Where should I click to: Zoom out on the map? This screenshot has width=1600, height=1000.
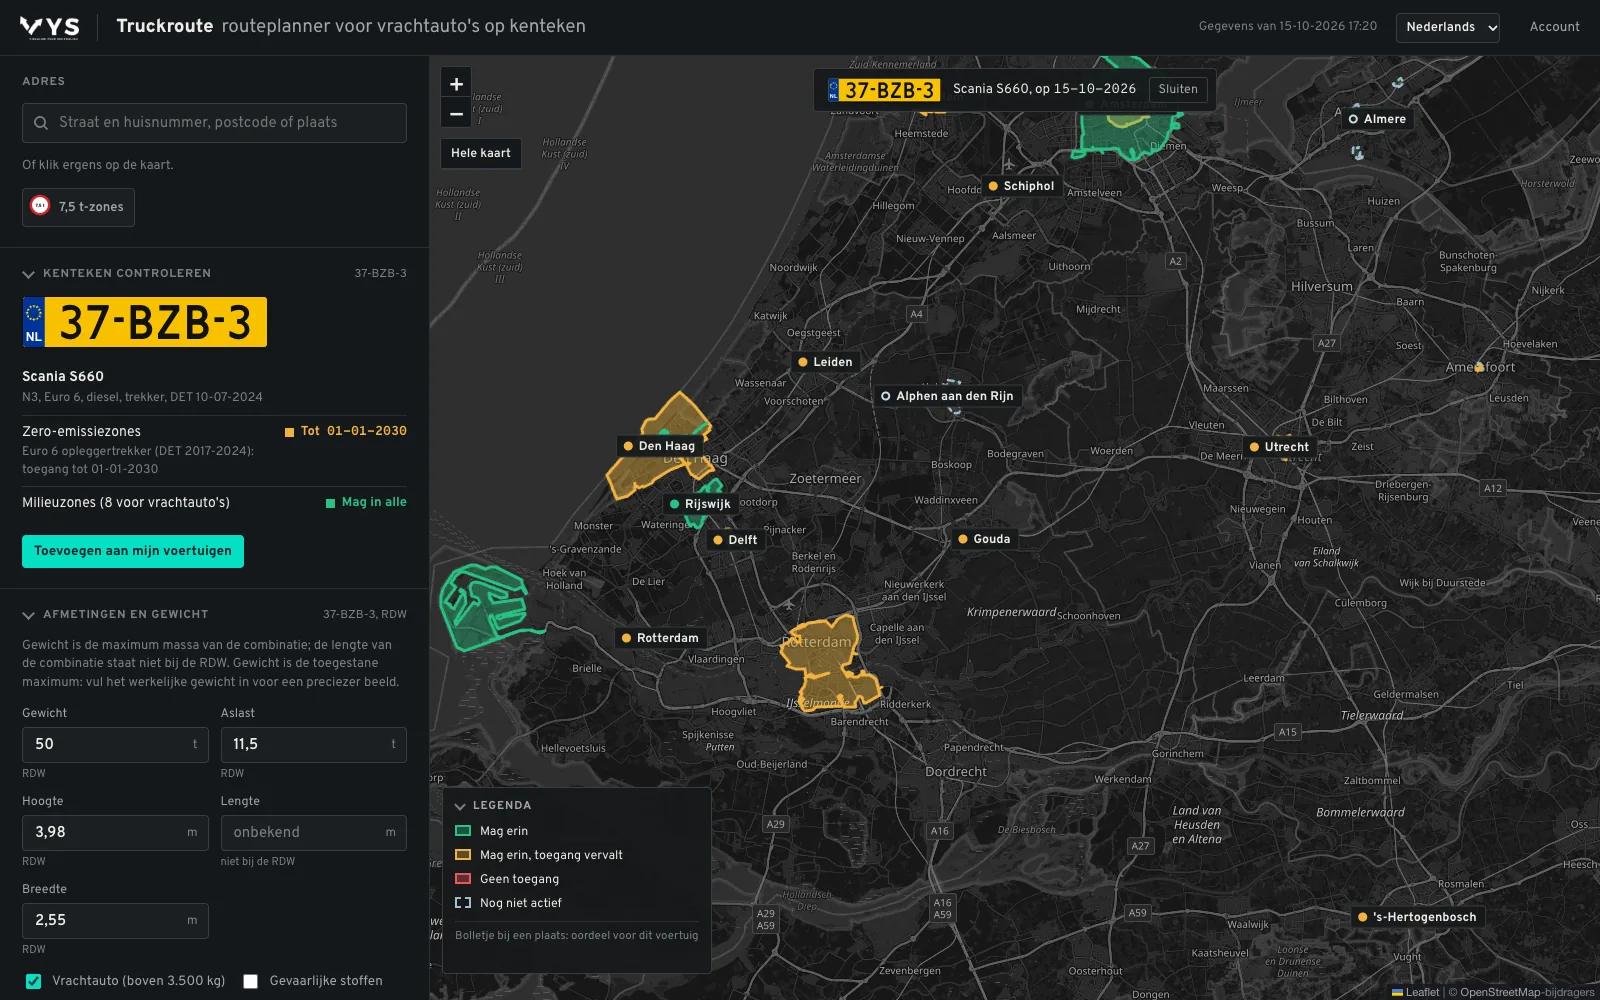[456, 113]
